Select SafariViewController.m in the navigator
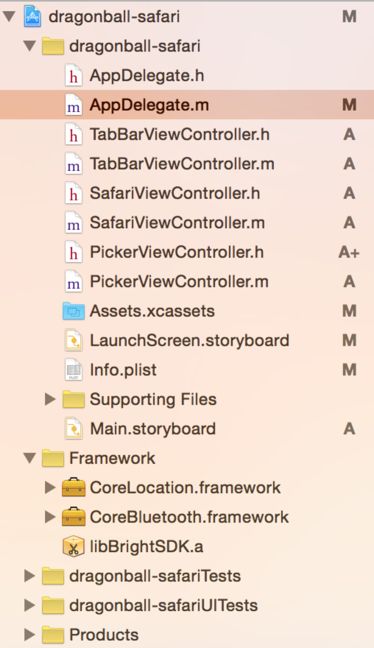This screenshot has width=374, height=648. (187, 223)
